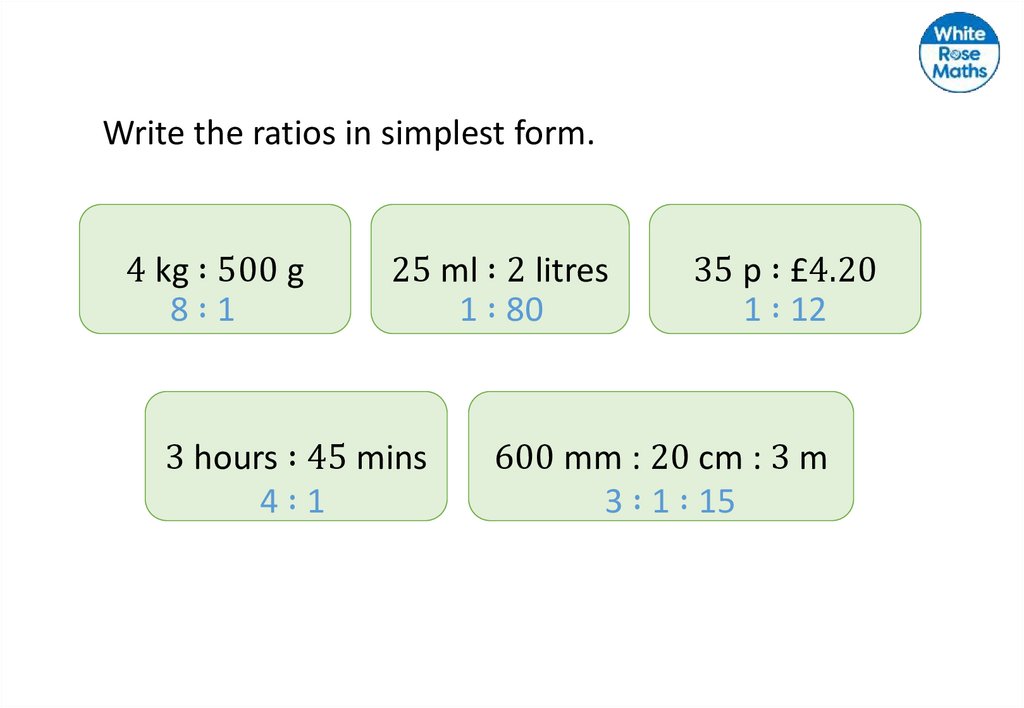This screenshot has height=708, width=1024.
Task: Click the word "White" in the logo
Action: click(x=959, y=34)
